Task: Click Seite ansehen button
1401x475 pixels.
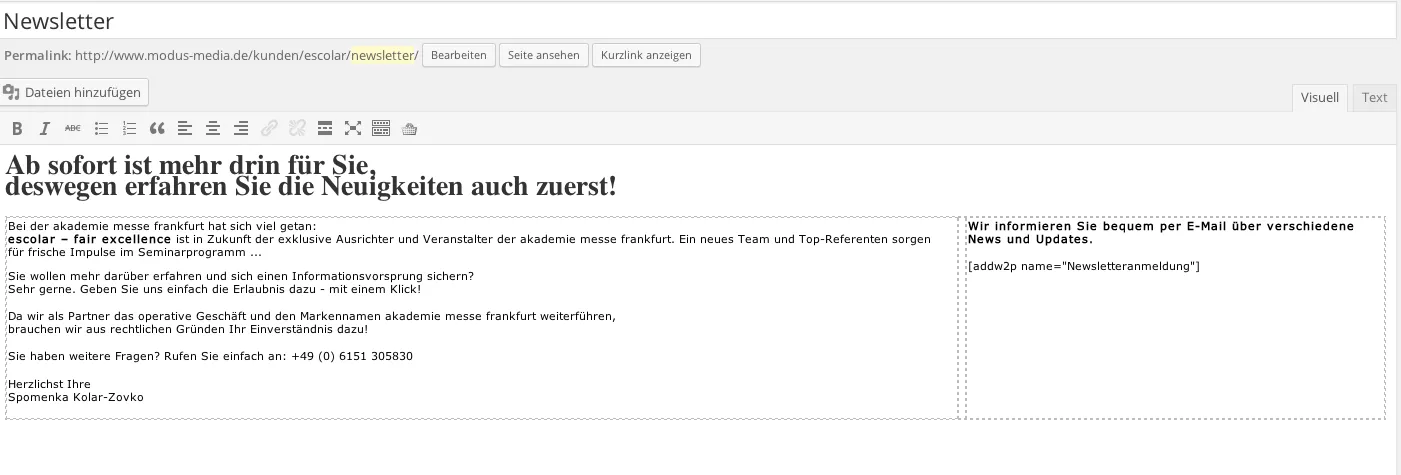Action: coord(544,55)
